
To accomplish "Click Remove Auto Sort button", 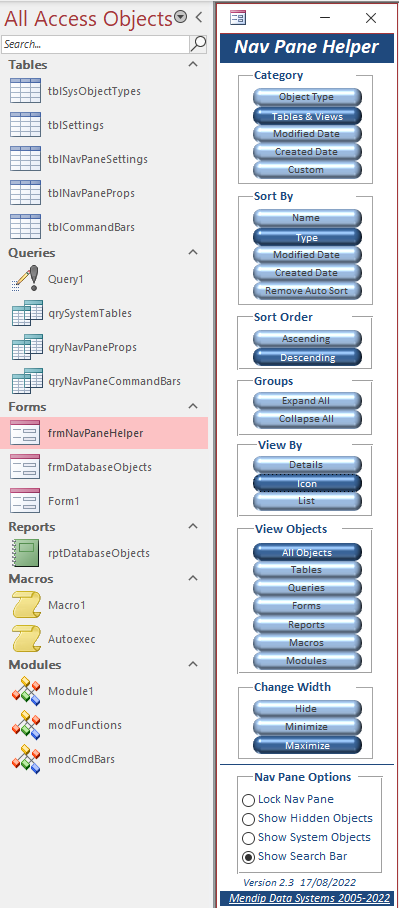I will click(307, 291).
